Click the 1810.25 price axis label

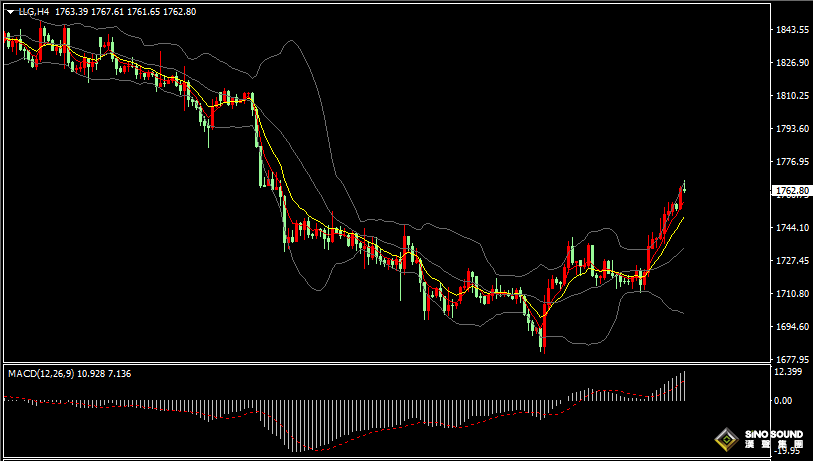(792, 96)
